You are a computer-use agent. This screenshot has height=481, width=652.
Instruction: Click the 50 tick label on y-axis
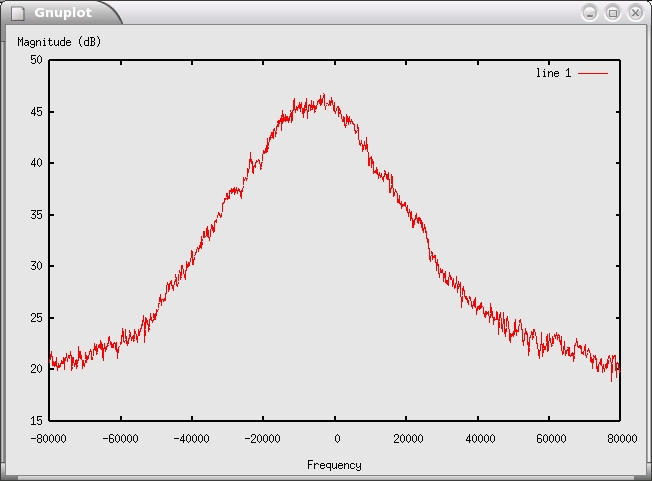36,60
